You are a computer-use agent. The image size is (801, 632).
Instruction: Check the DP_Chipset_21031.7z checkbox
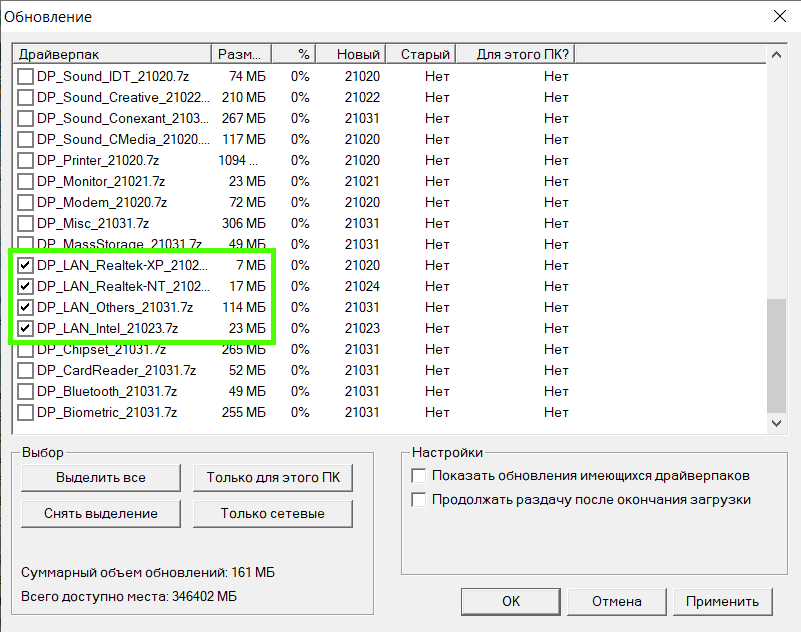pyautogui.click(x=25, y=350)
